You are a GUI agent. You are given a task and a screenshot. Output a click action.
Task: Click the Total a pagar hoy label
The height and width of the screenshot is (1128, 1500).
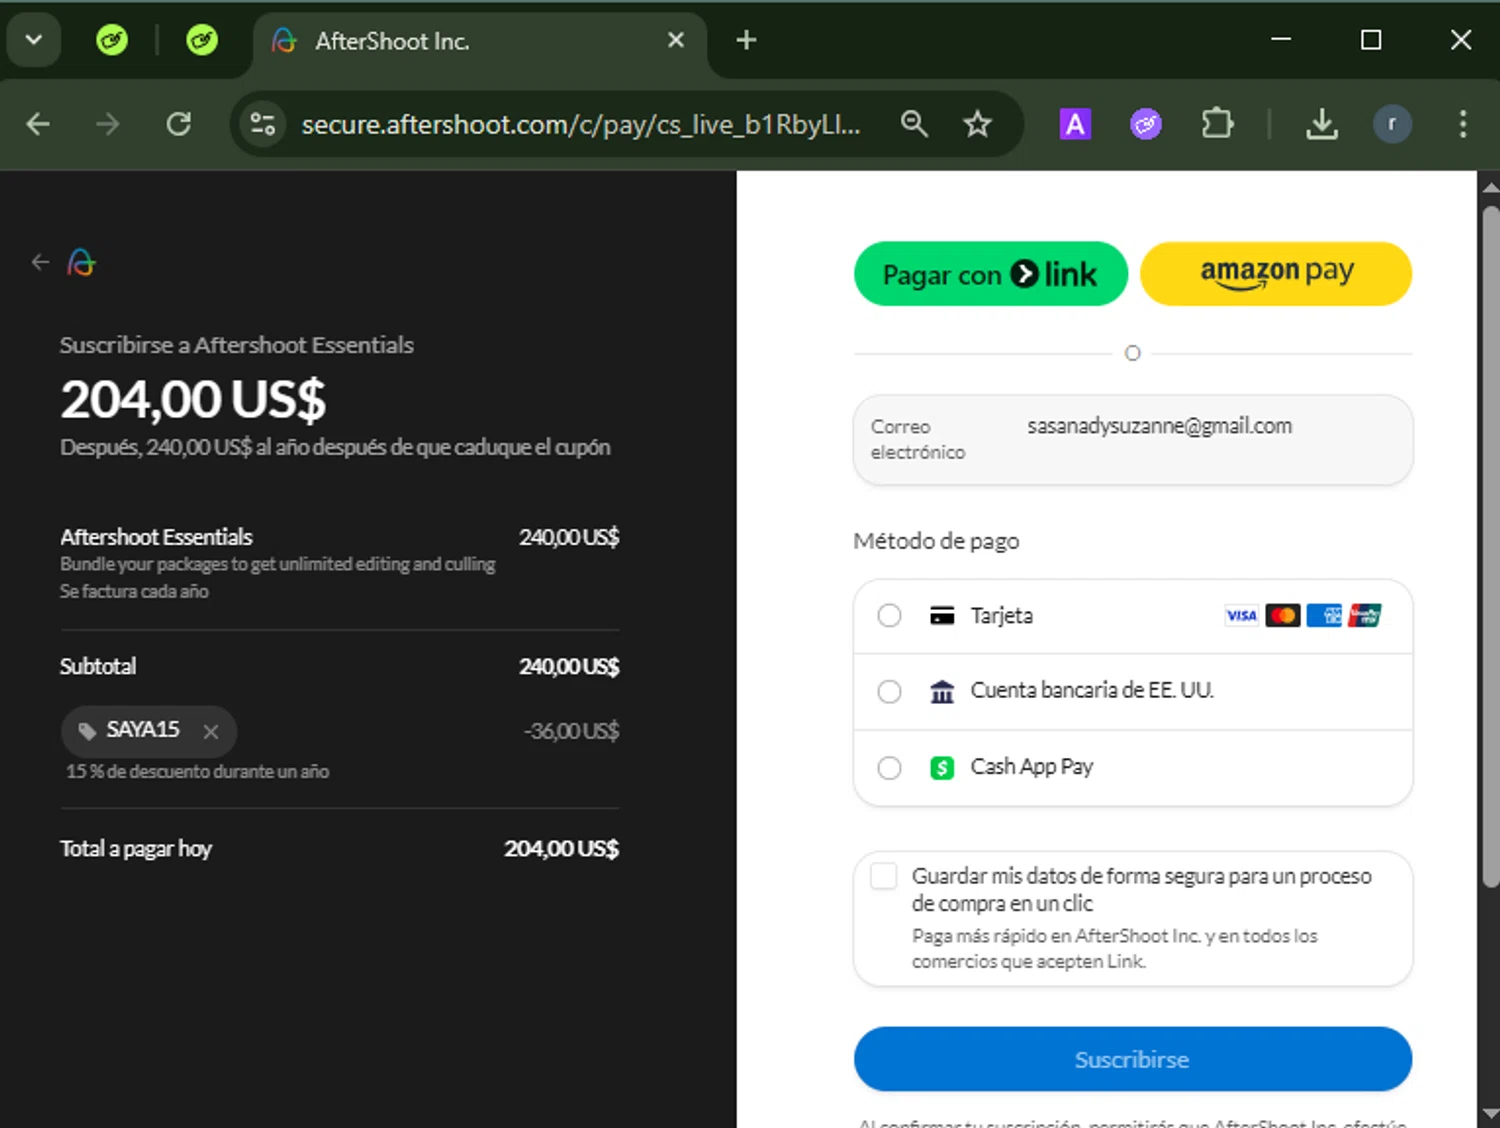(x=136, y=849)
